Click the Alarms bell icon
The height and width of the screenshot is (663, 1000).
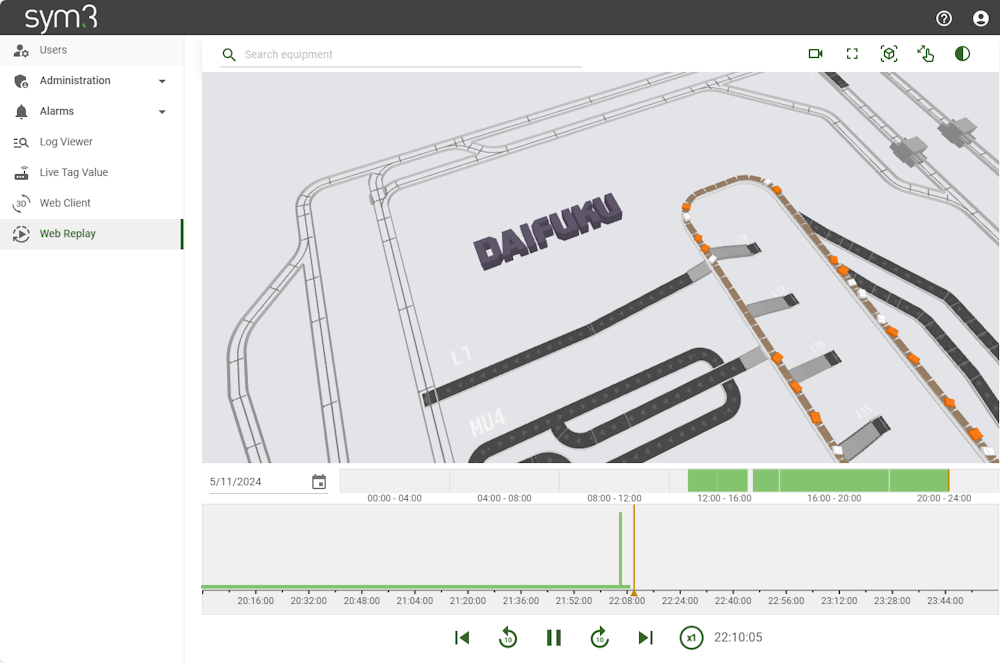click(21, 112)
